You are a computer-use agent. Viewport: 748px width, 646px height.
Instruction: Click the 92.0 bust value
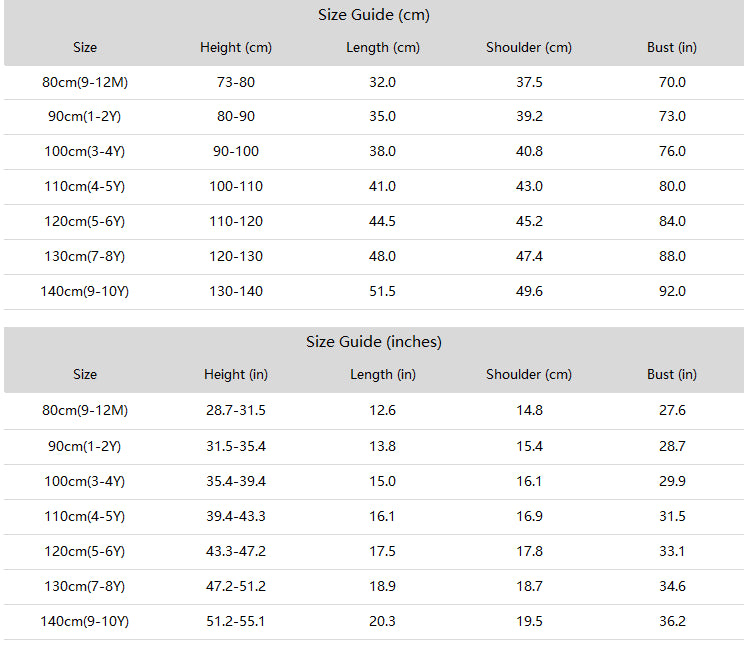click(672, 291)
